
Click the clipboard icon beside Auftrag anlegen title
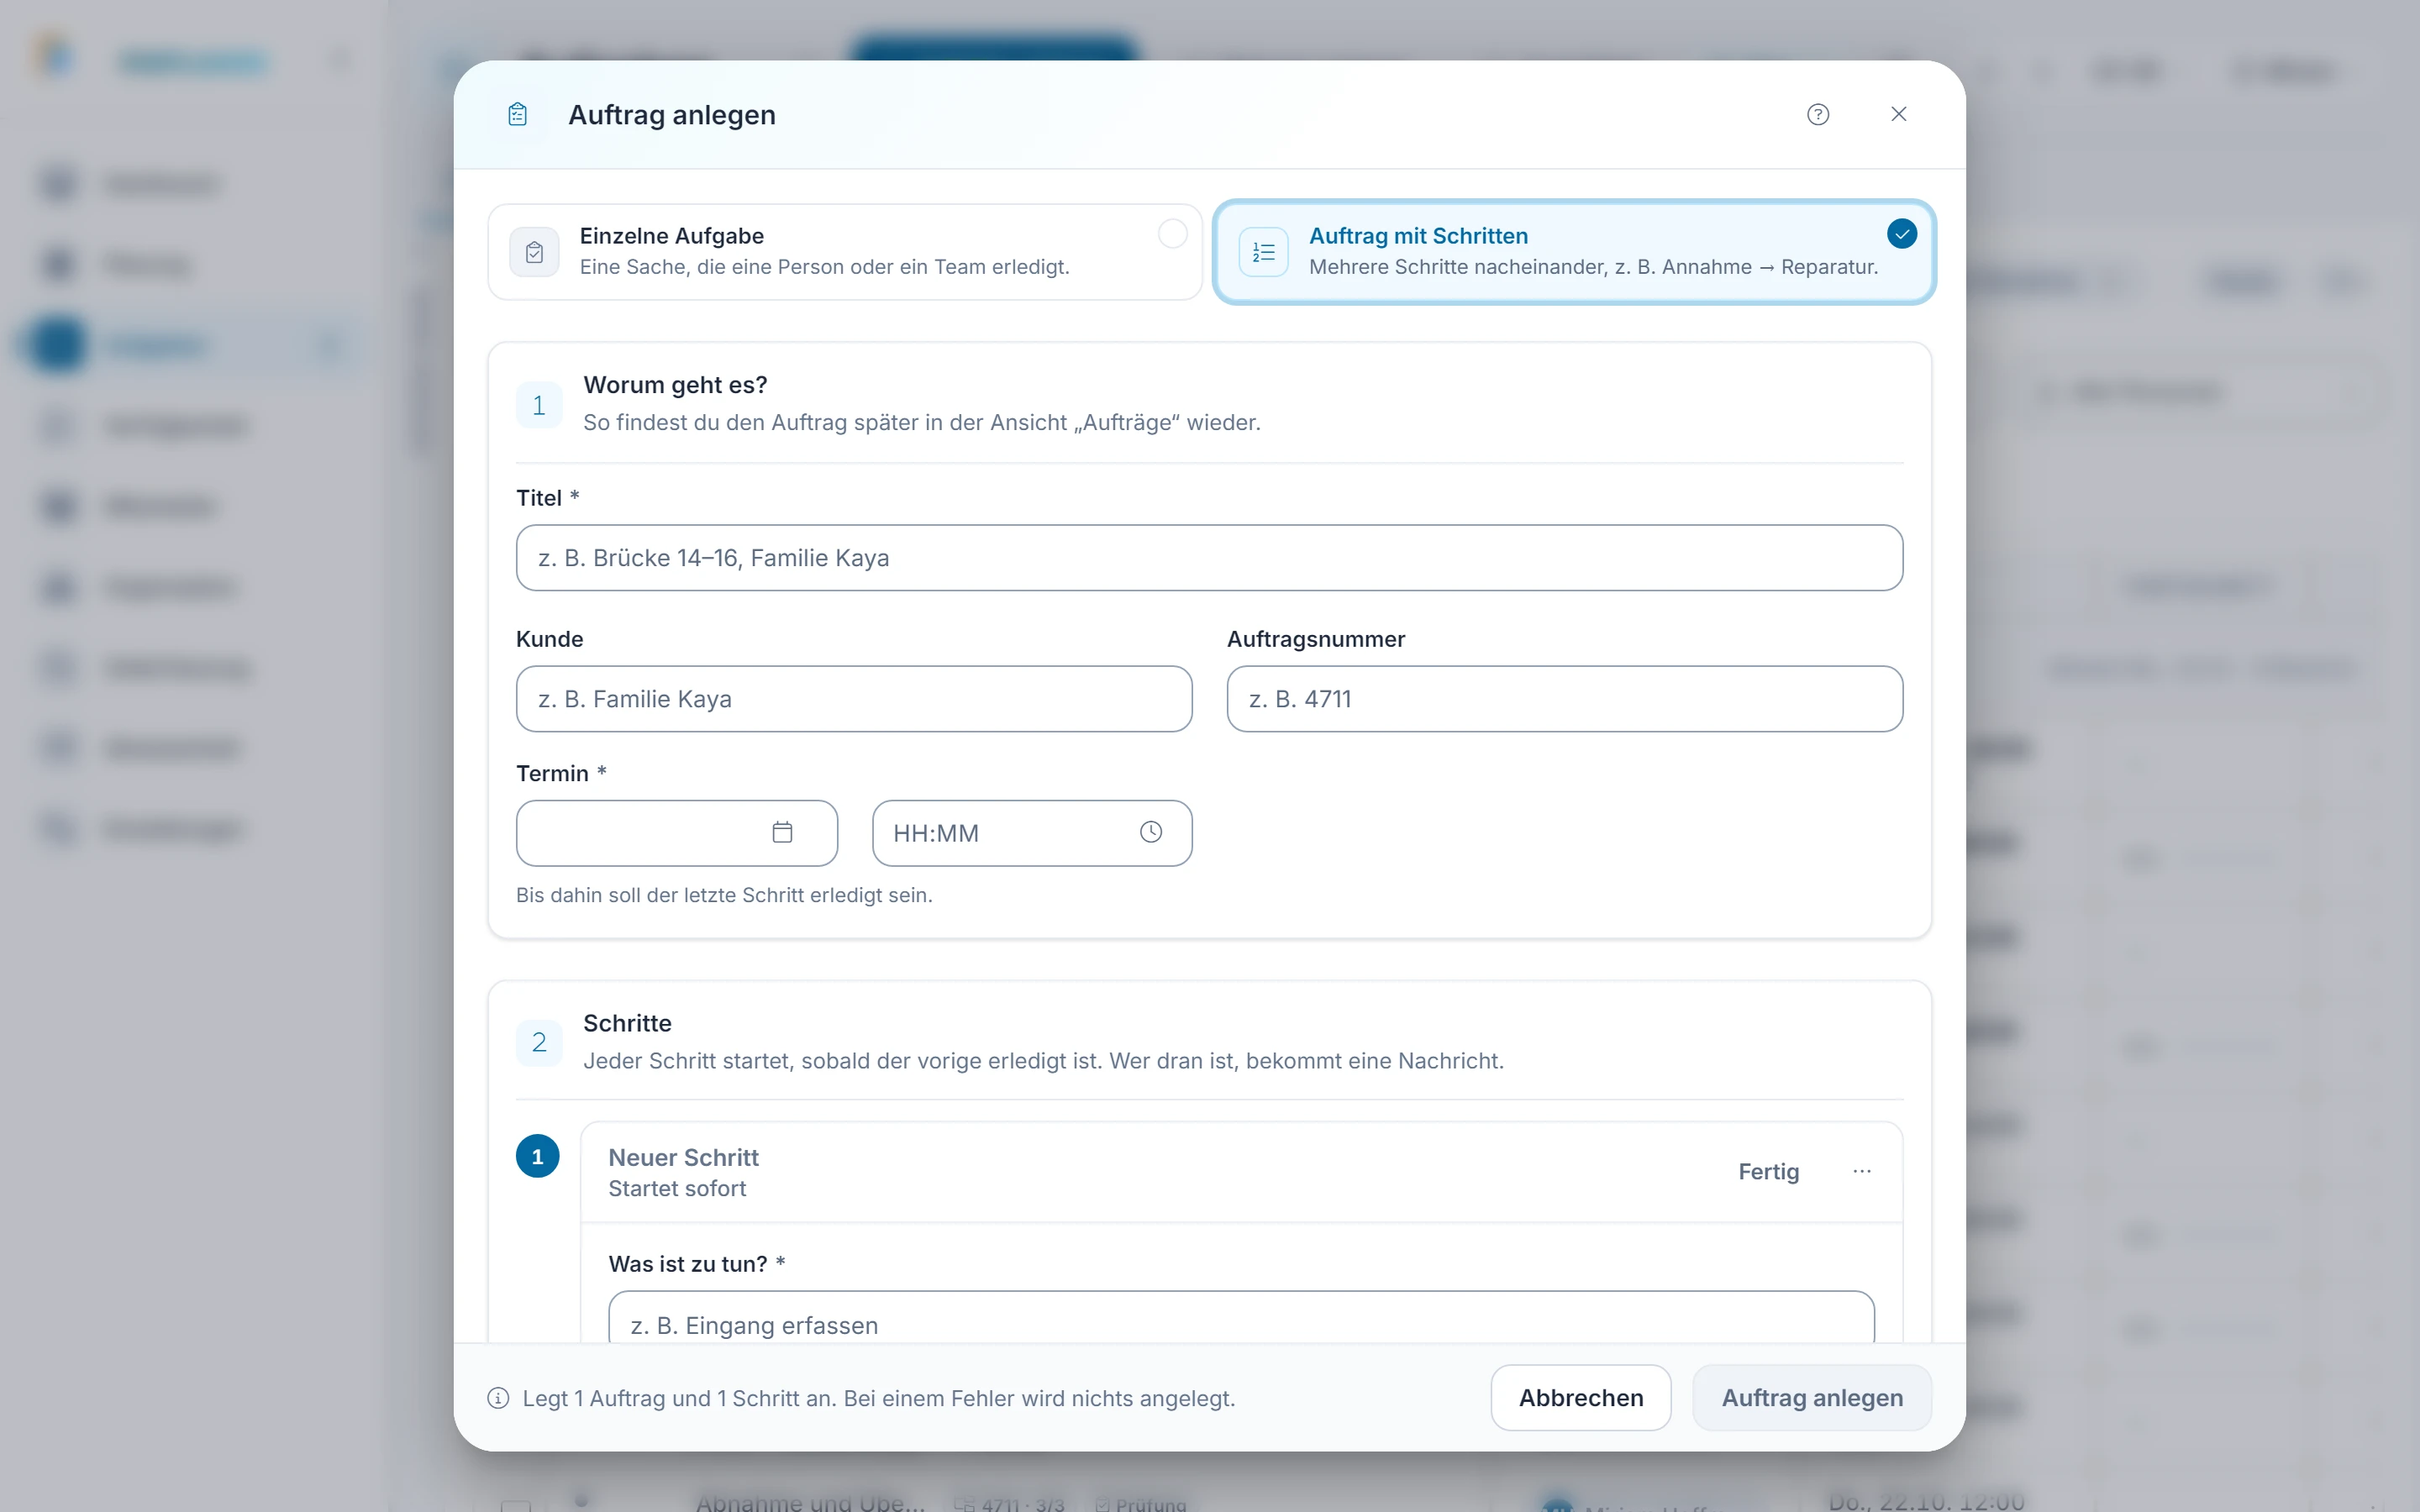click(x=517, y=114)
